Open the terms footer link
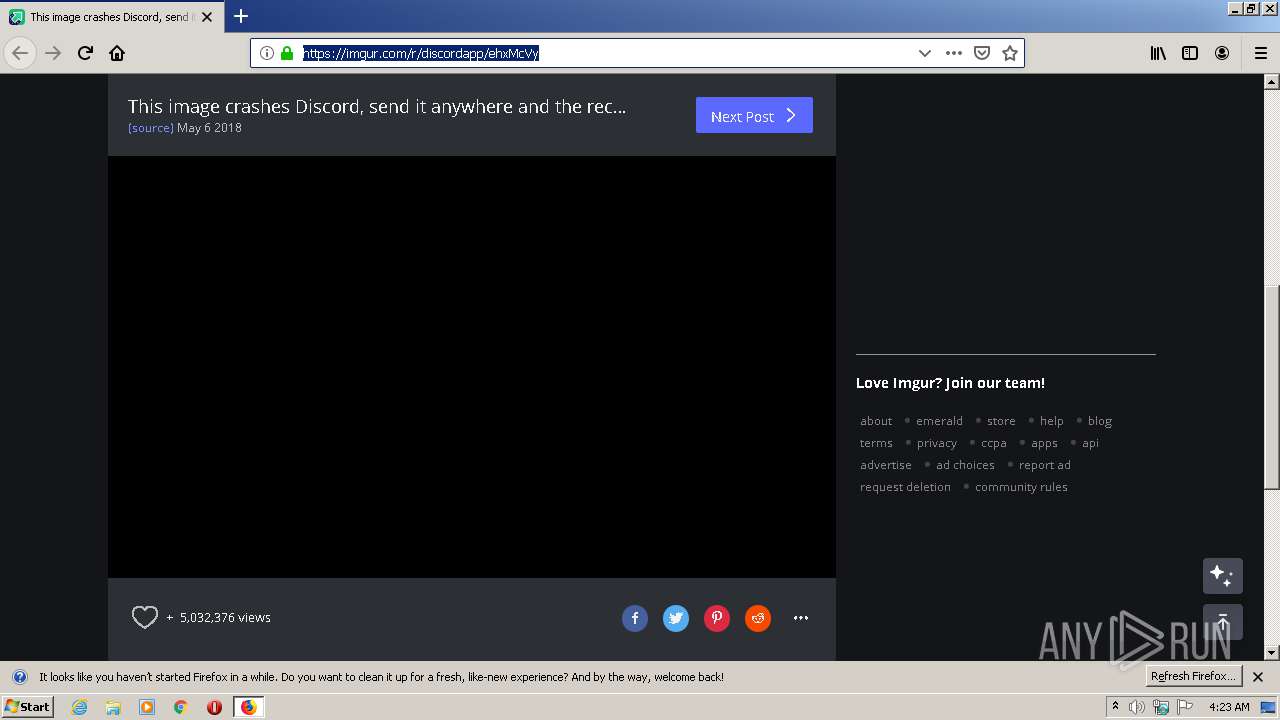Image resolution: width=1280 pixels, height=720 pixels. click(x=876, y=443)
